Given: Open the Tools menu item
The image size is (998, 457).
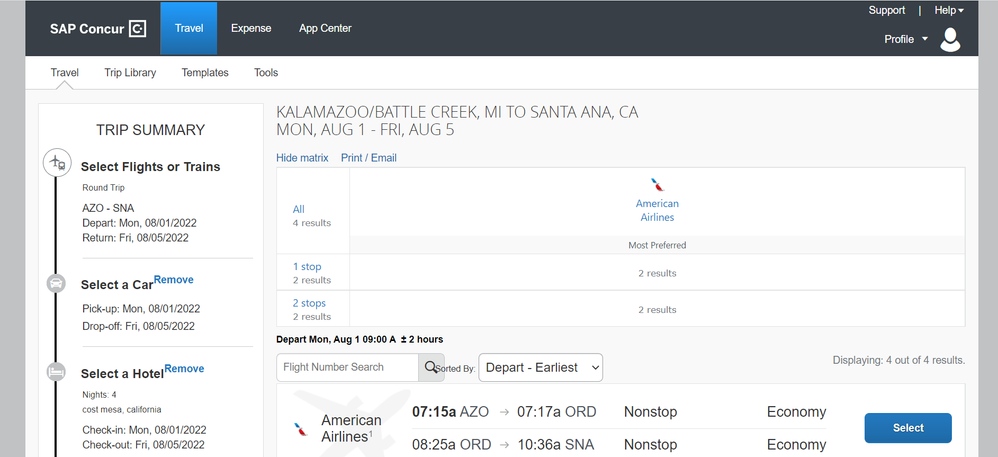Looking at the screenshot, I should click(266, 73).
